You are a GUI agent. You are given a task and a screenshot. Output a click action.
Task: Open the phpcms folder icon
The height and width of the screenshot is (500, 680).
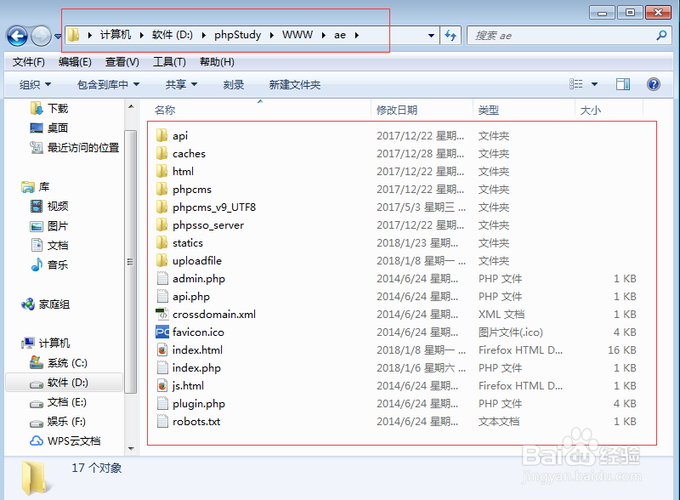pos(163,189)
